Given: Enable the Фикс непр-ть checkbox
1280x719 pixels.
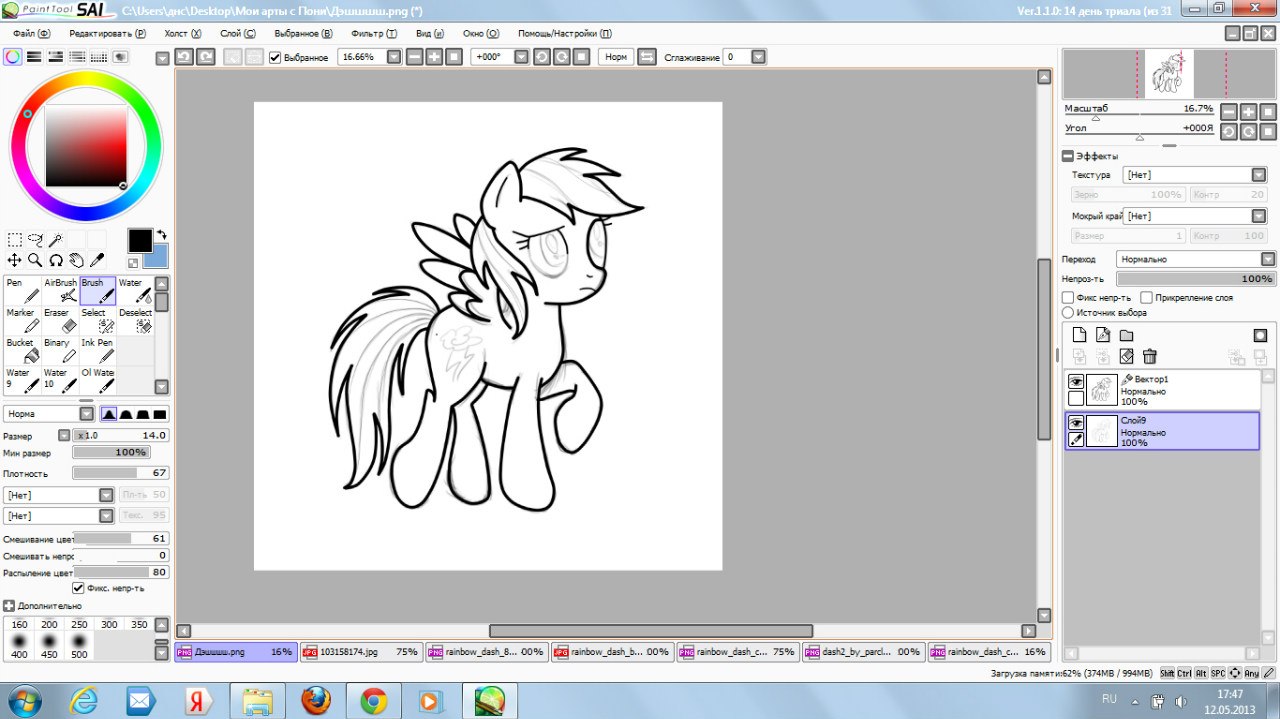Looking at the screenshot, I should [x=1068, y=298].
